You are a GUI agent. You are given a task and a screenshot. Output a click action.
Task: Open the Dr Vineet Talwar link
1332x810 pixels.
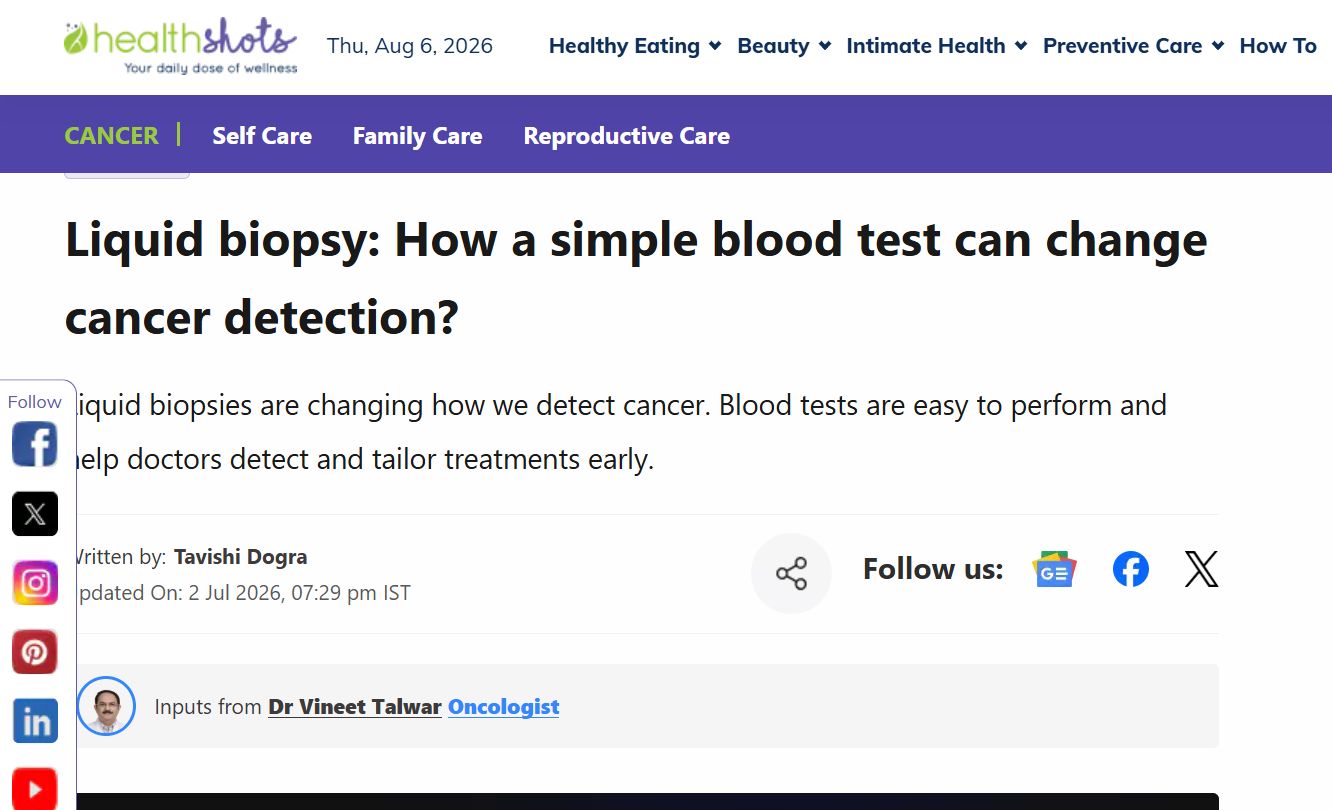(355, 707)
